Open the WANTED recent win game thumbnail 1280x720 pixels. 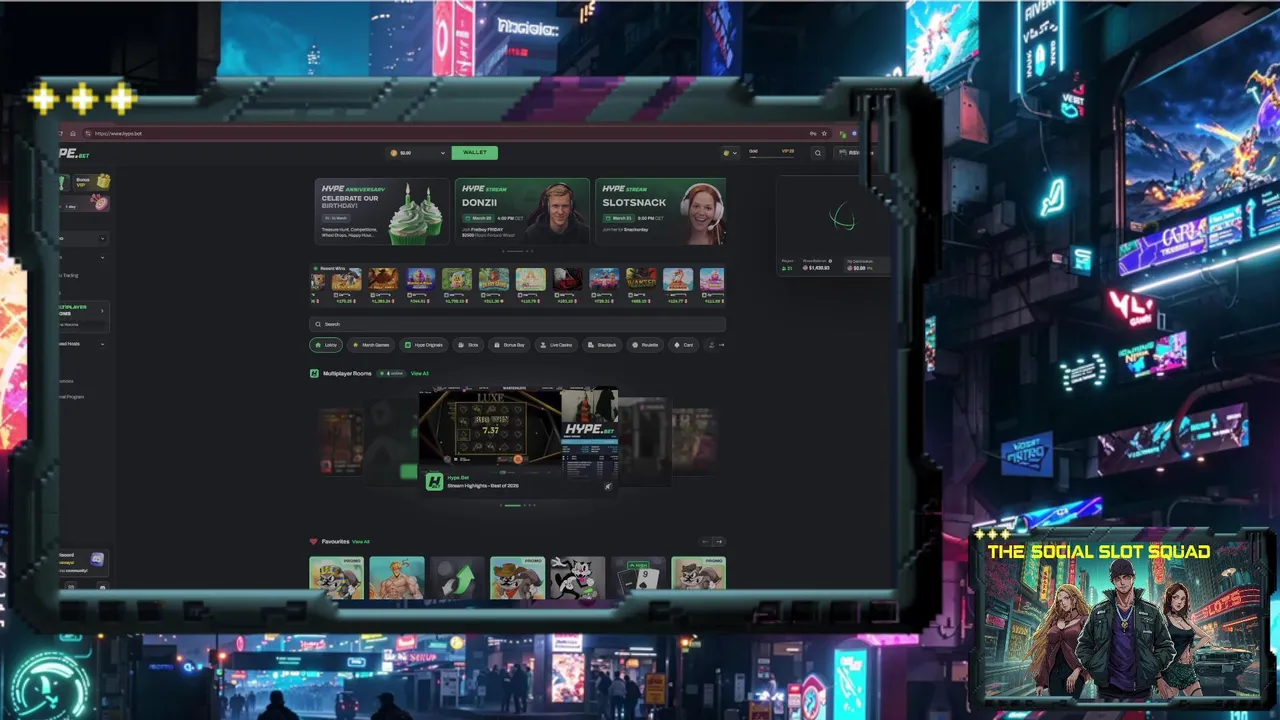click(x=641, y=279)
